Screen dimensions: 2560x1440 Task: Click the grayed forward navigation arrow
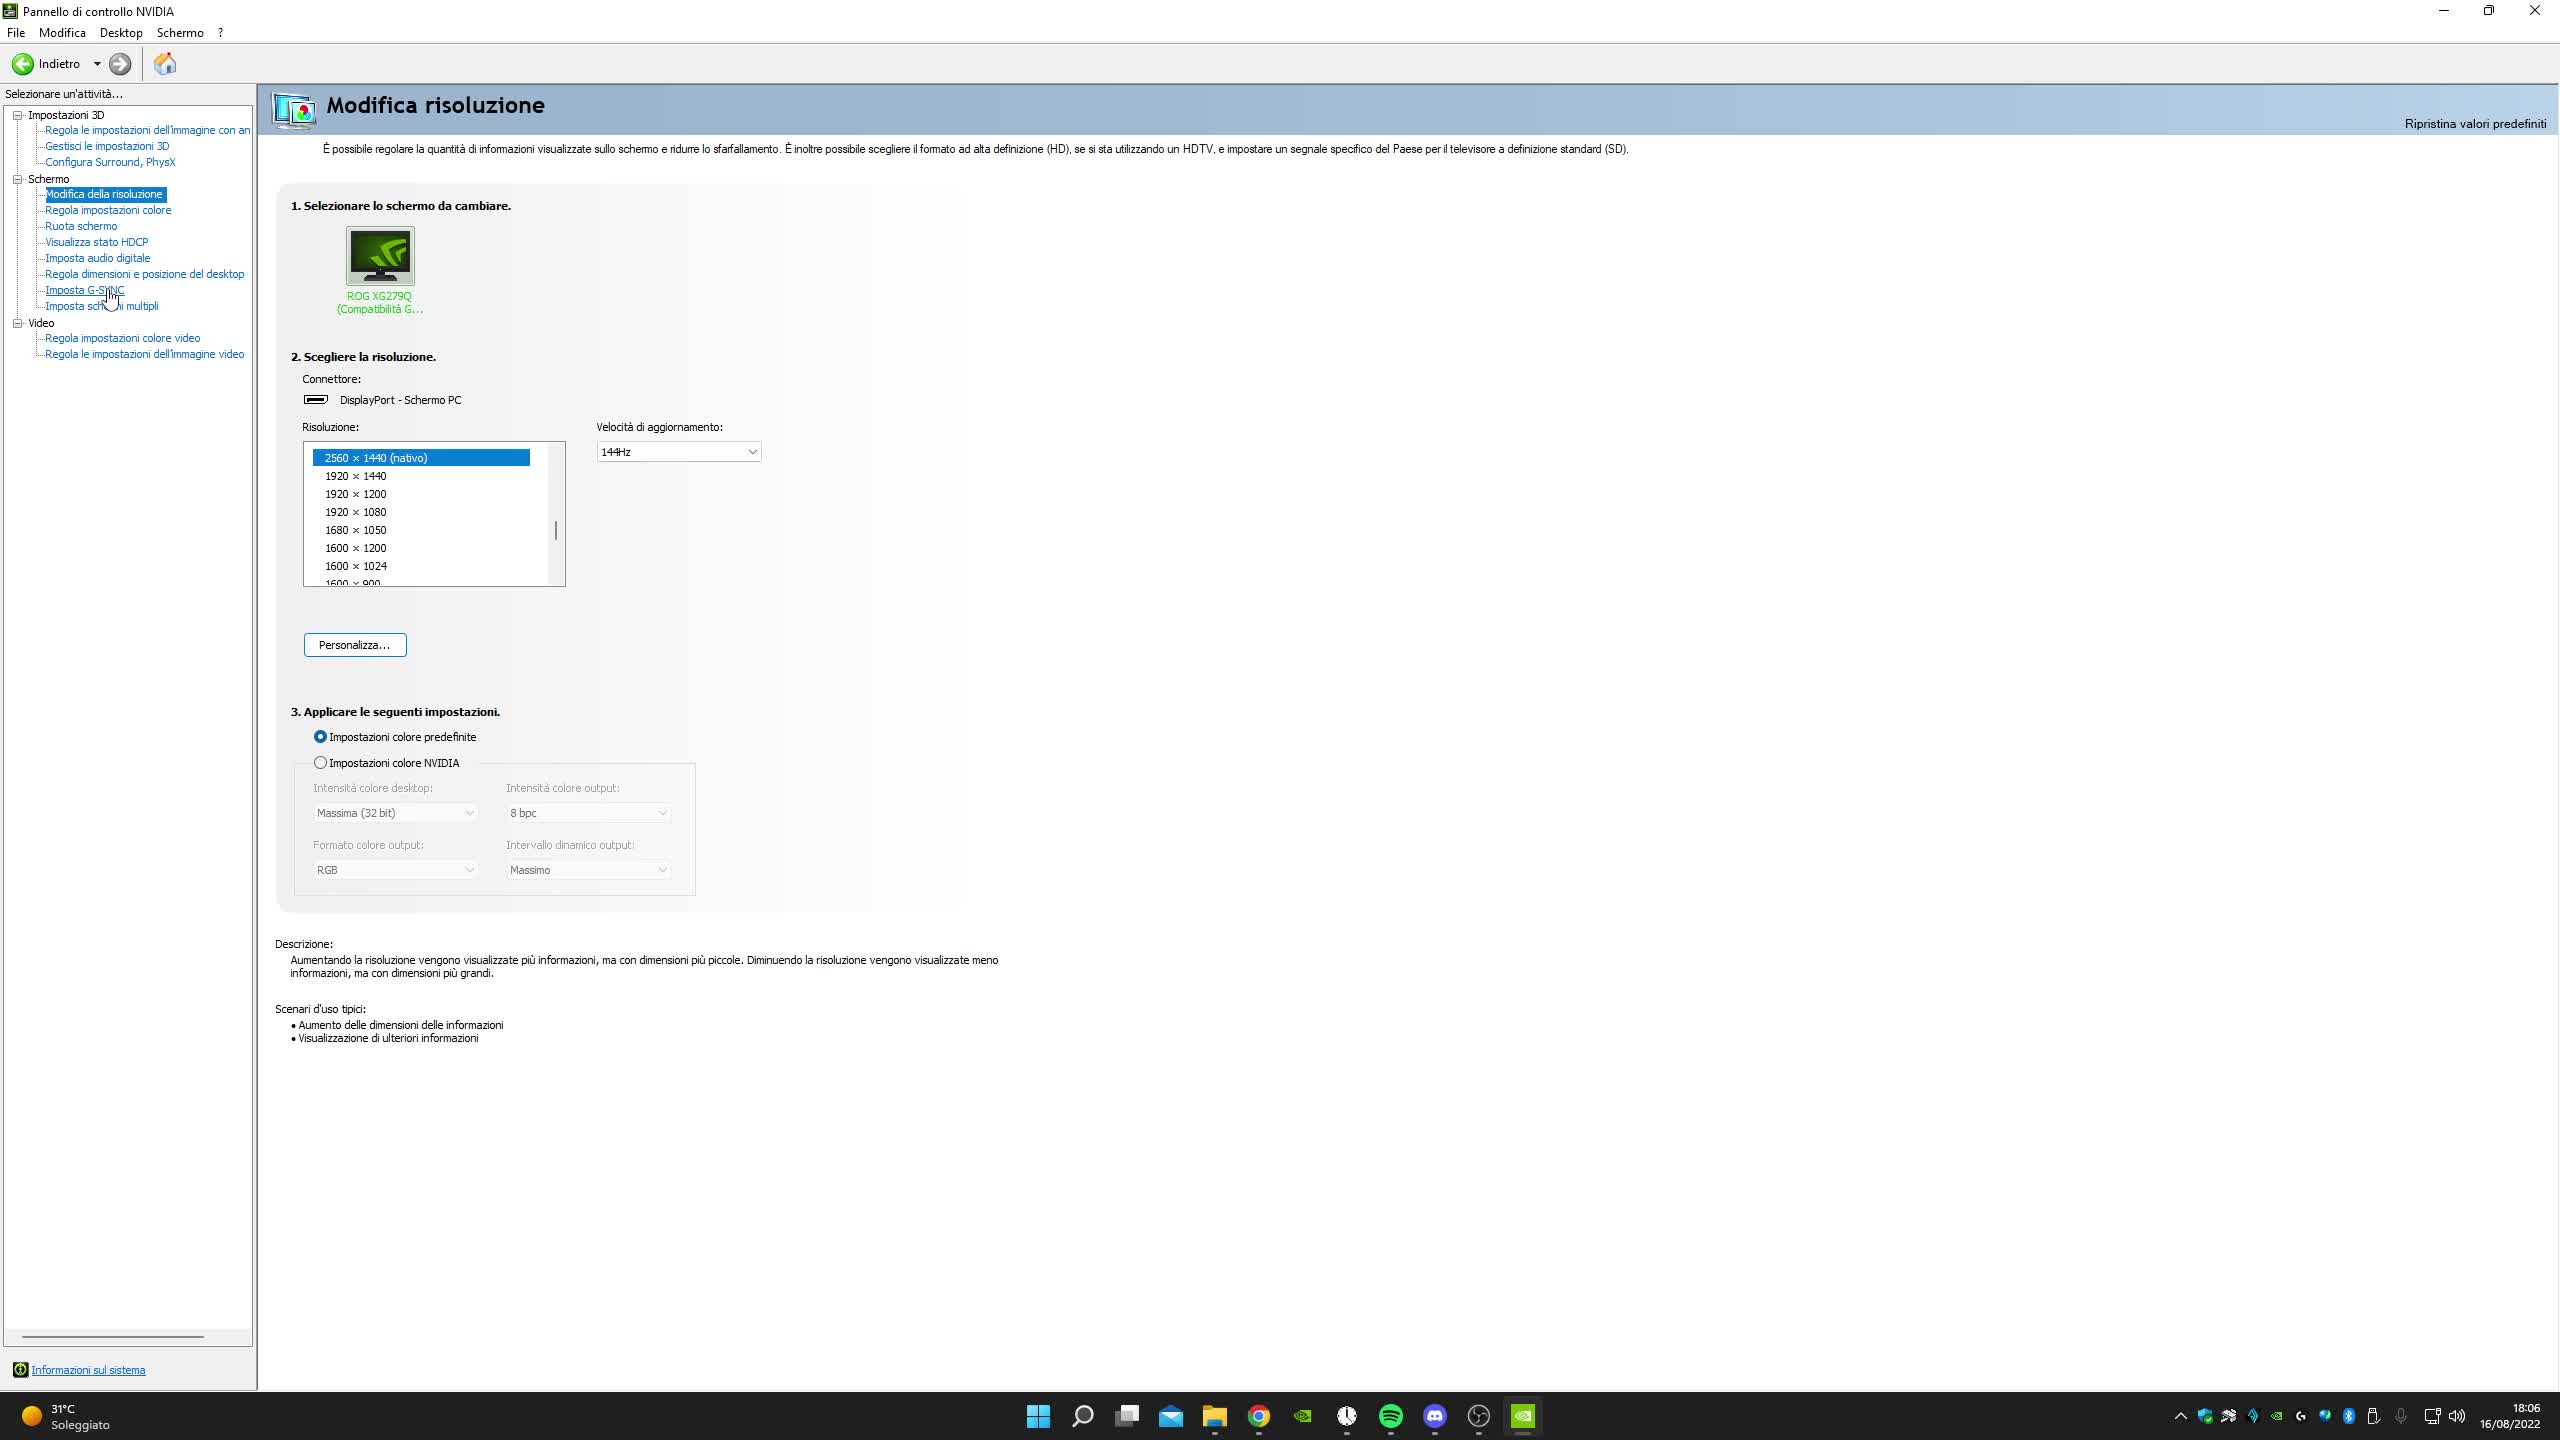click(119, 63)
